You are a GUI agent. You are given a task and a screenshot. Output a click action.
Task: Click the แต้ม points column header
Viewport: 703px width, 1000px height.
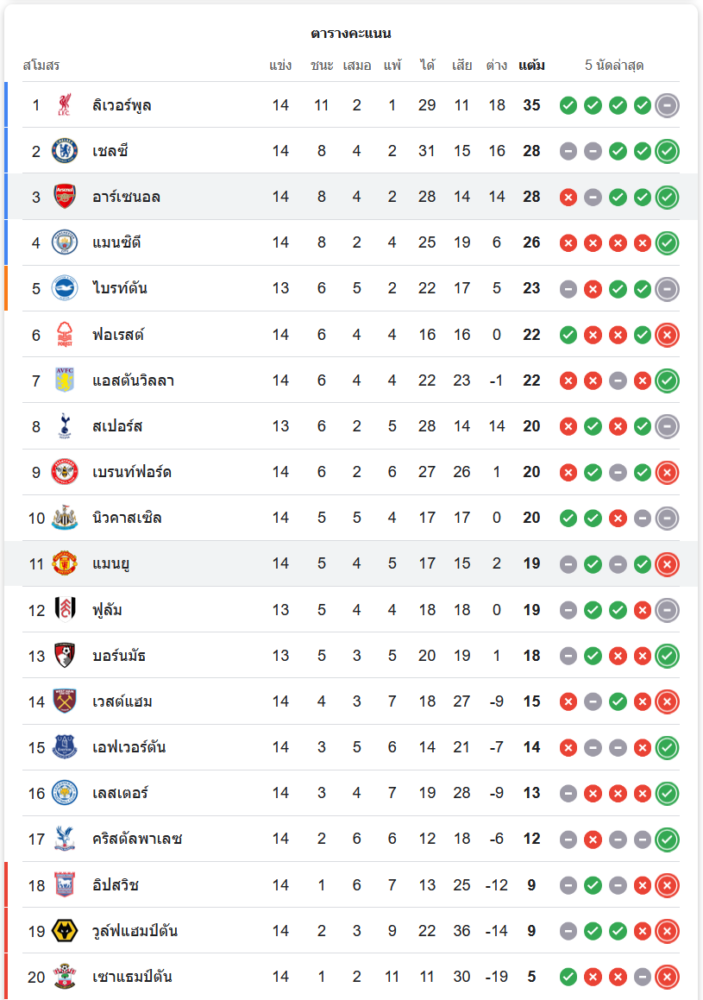532,66
